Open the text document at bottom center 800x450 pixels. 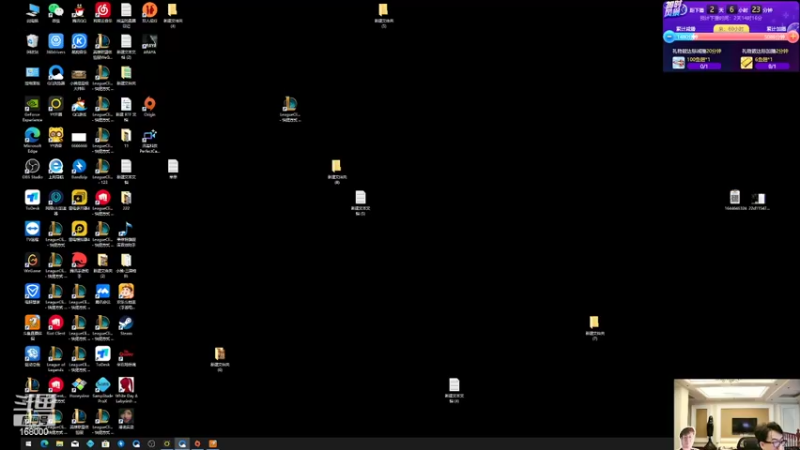(x=454, y=390)
